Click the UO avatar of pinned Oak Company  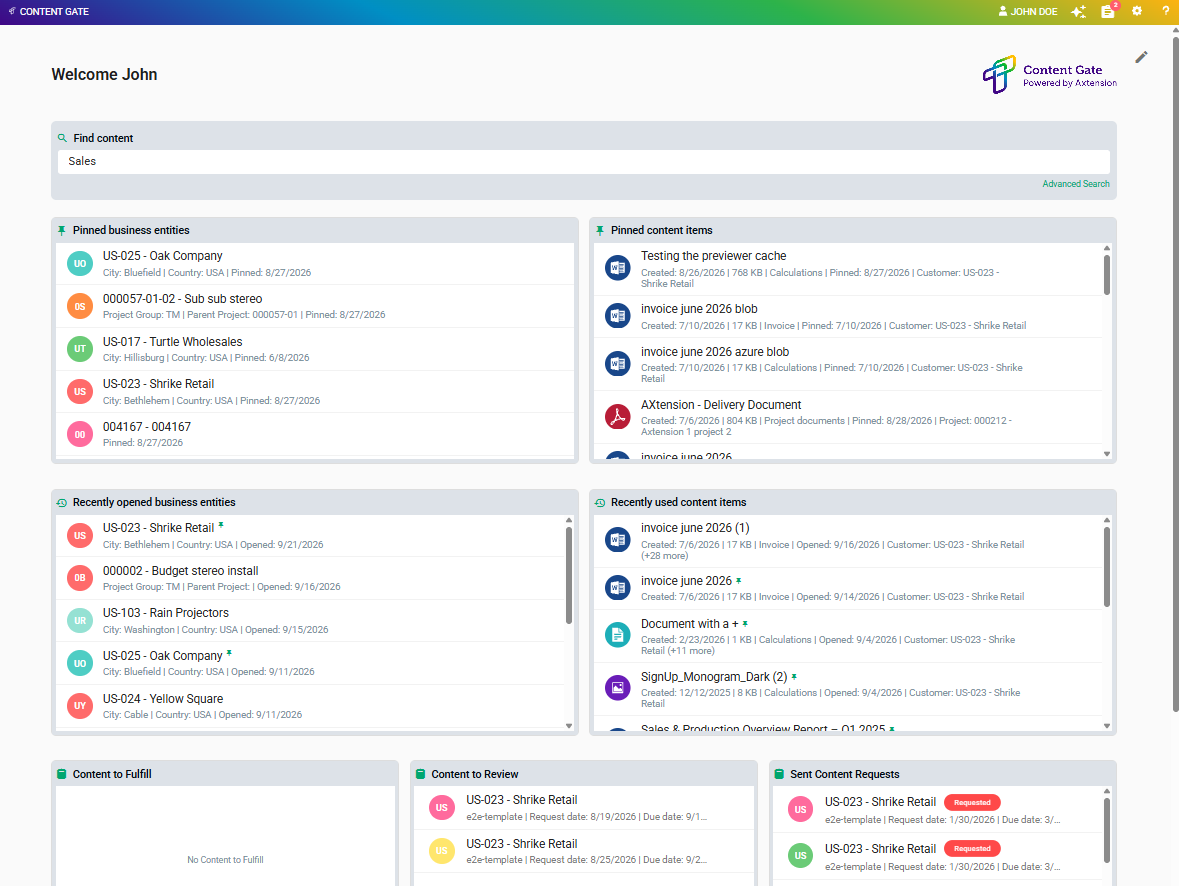(80, 264)
